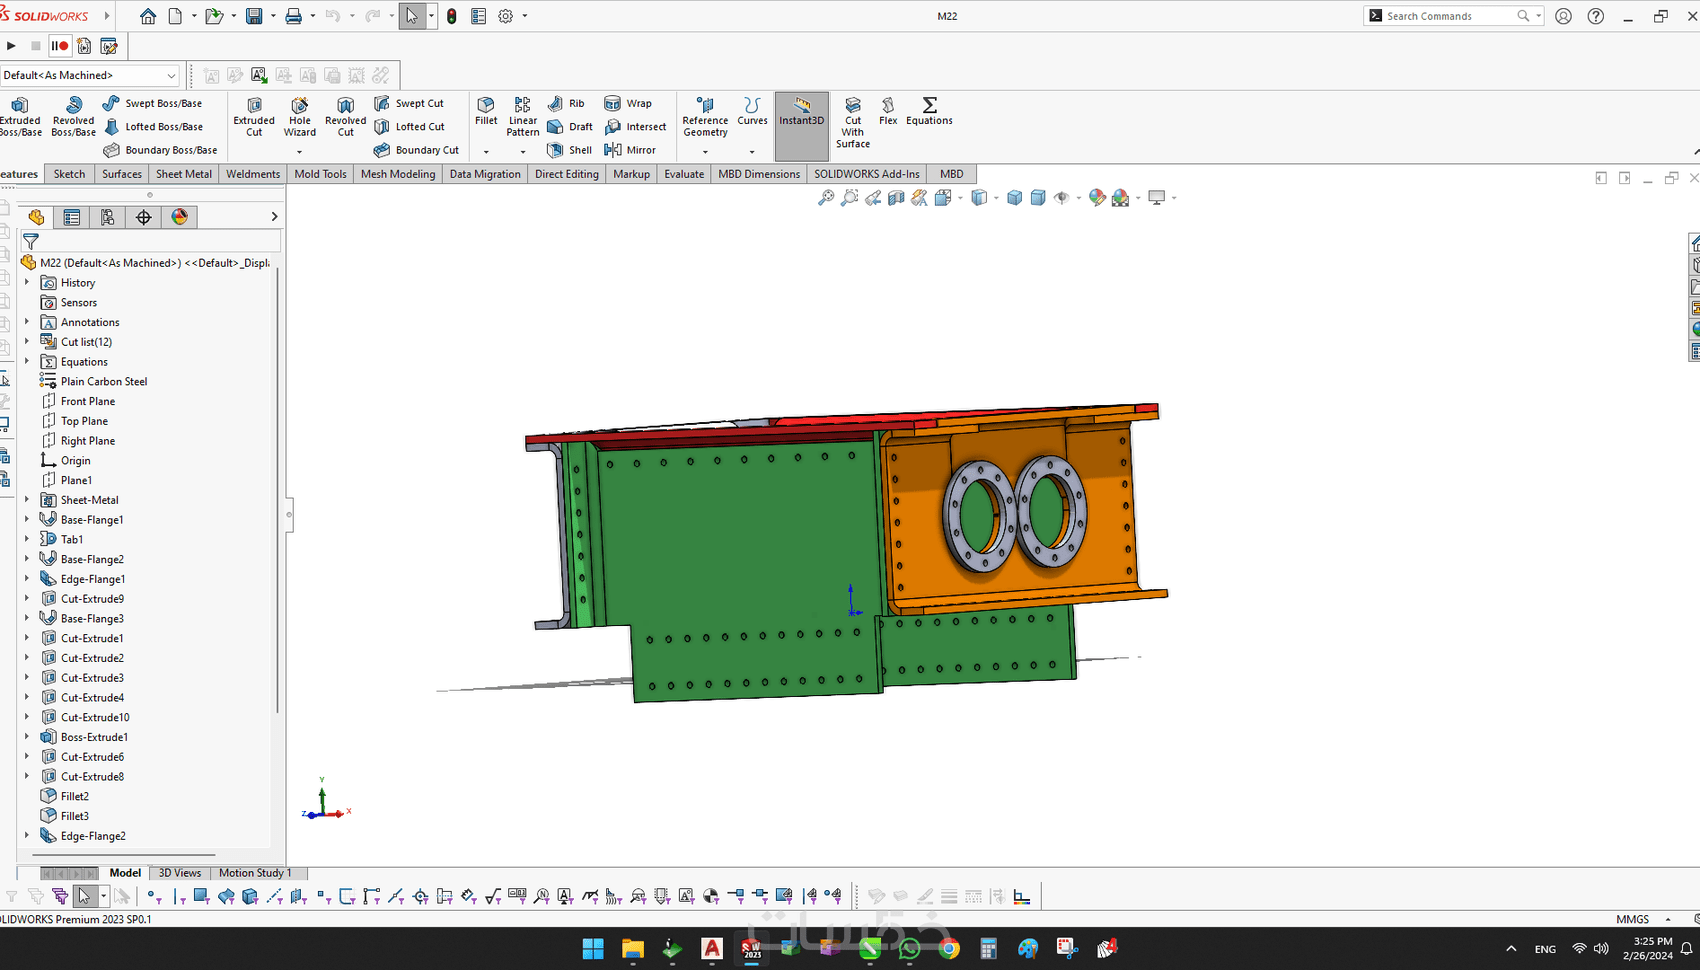Open the Motion Study 1 tab
This screenshot has width=1700, height=970.
tap(255, 873)
